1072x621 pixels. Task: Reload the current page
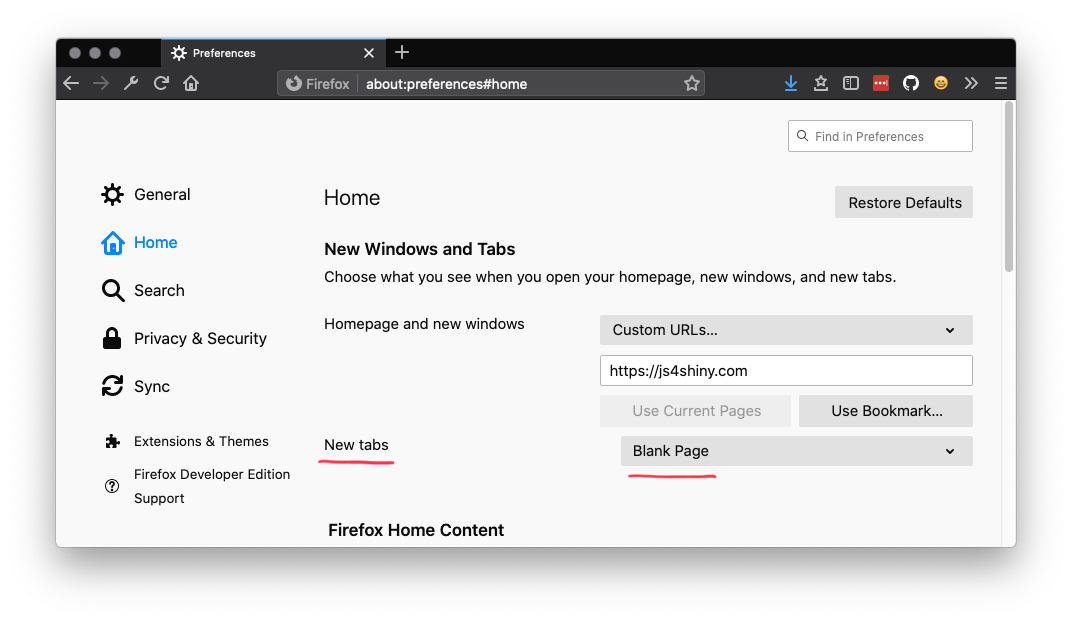tap(161, 83)
